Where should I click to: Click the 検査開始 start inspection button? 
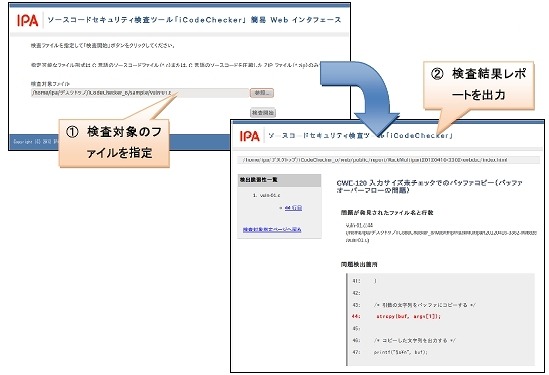263,113
